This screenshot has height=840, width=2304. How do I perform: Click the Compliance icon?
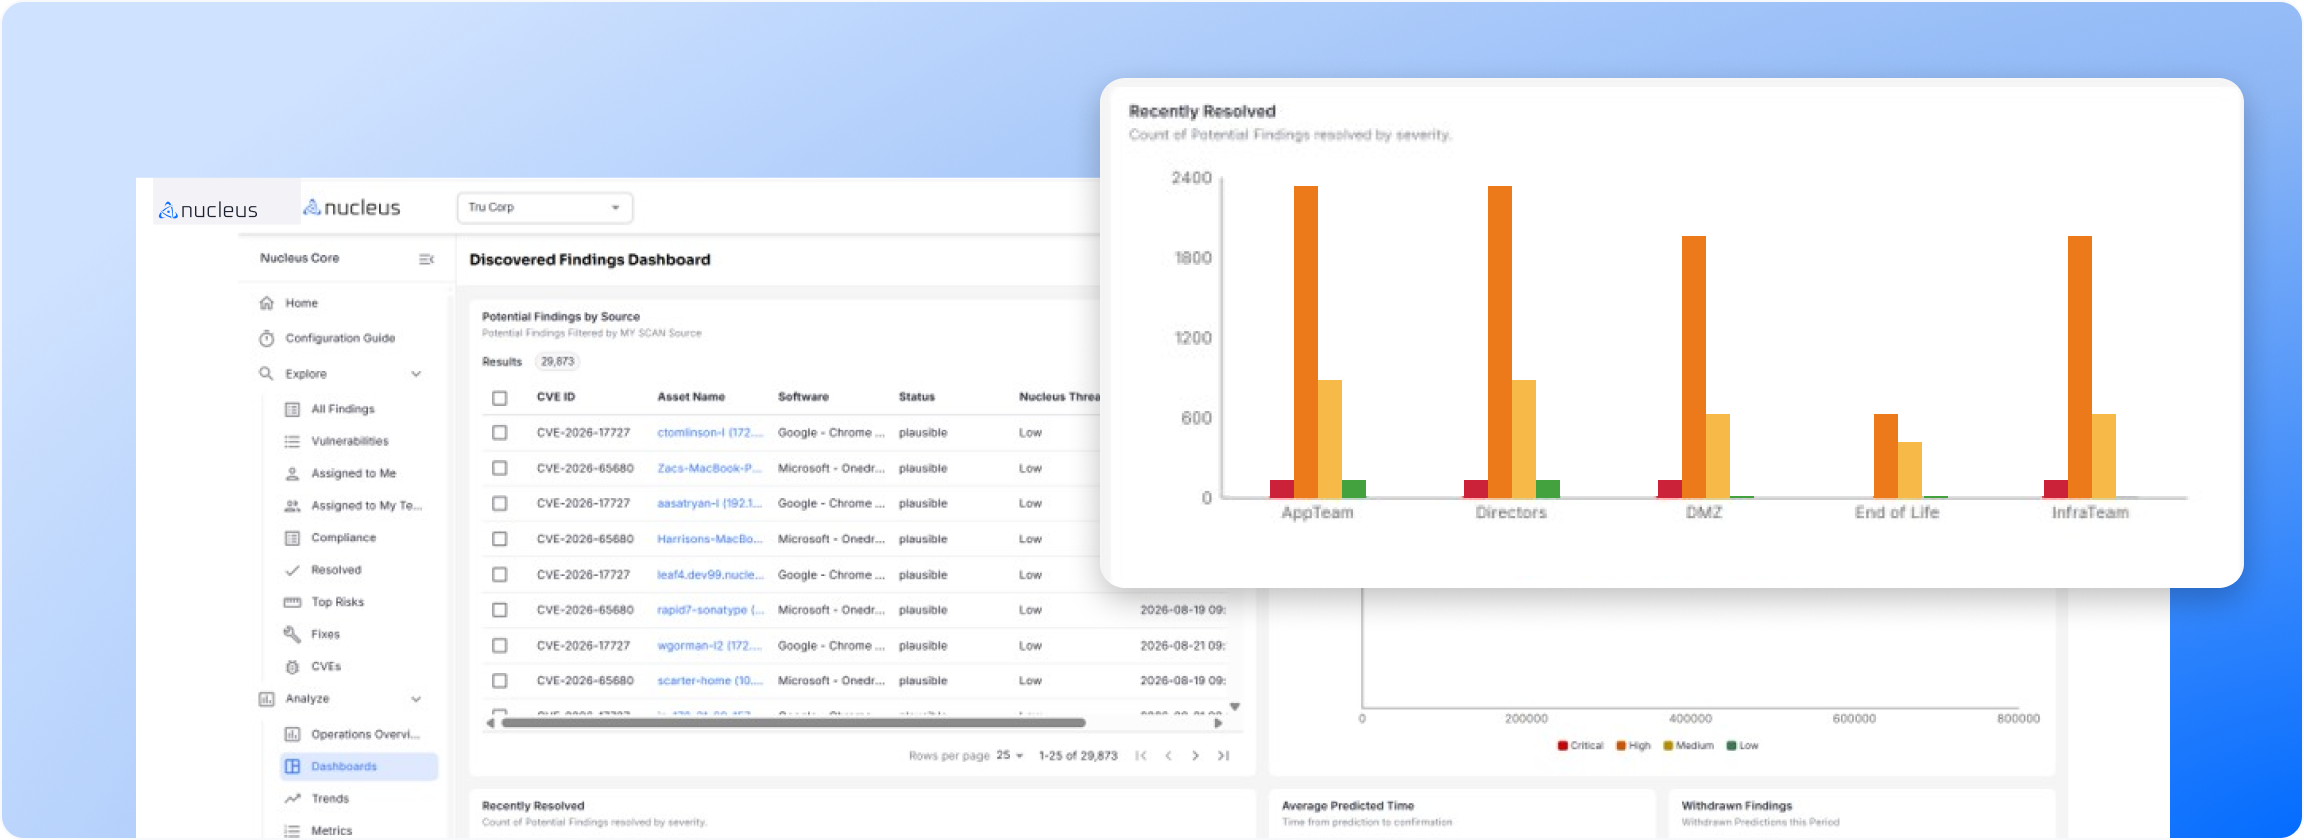[x=292, y=538]
